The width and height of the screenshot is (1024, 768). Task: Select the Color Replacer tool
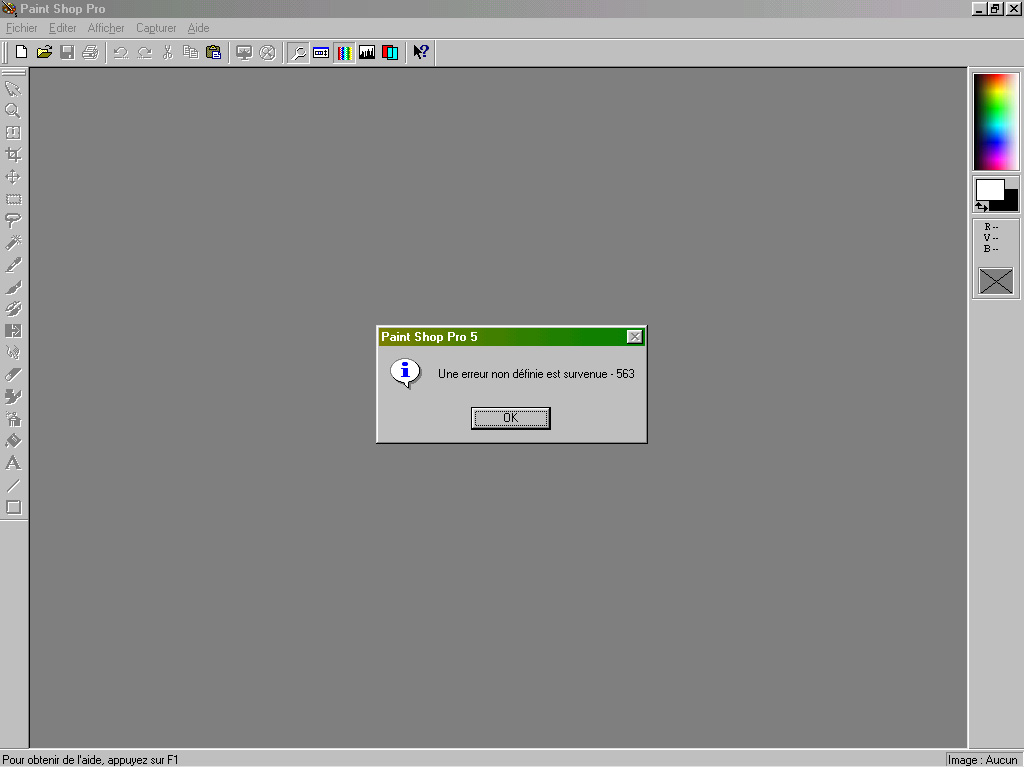(13, 331)
